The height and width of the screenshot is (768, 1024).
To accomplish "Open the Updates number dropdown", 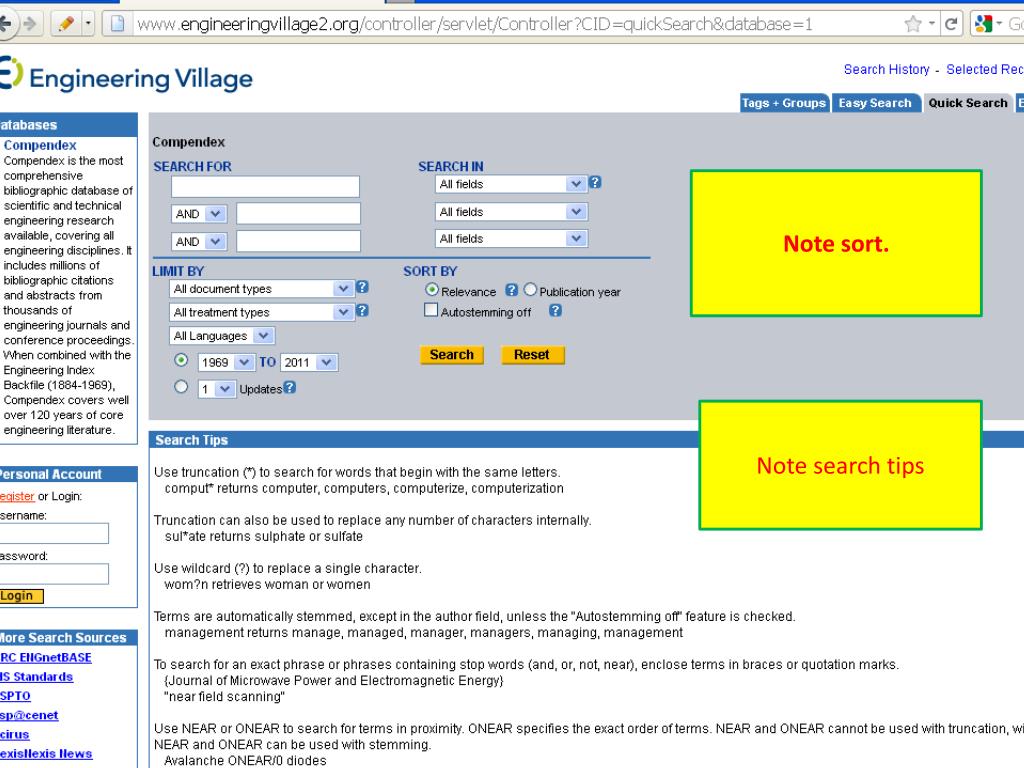I will coord(216,389).
